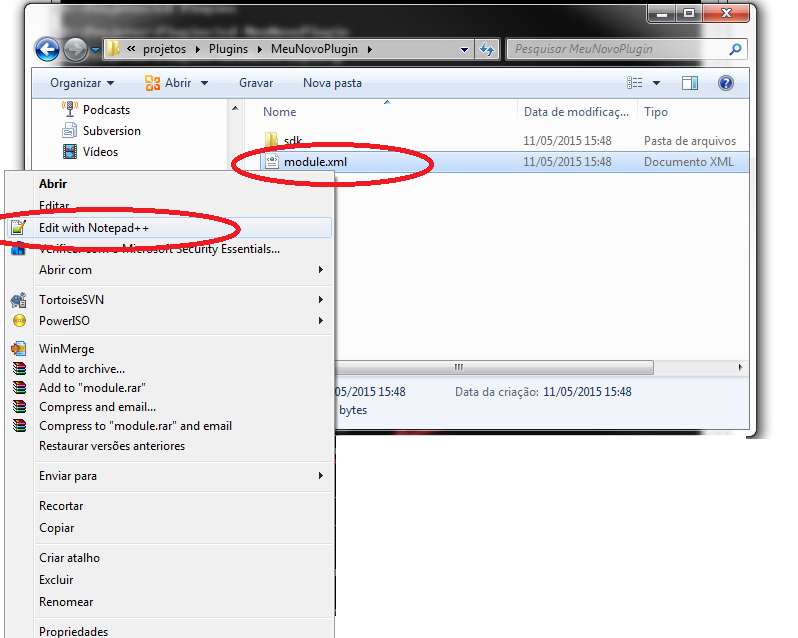This screenshot has height=638, width=798.
Task: Click Propriedades in the context menu
Action: coord(73,631)
